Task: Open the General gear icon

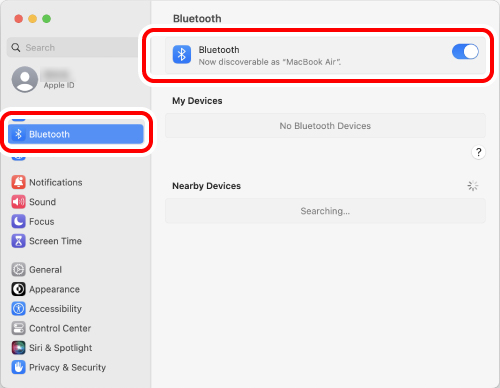Action: pos(18,269)
